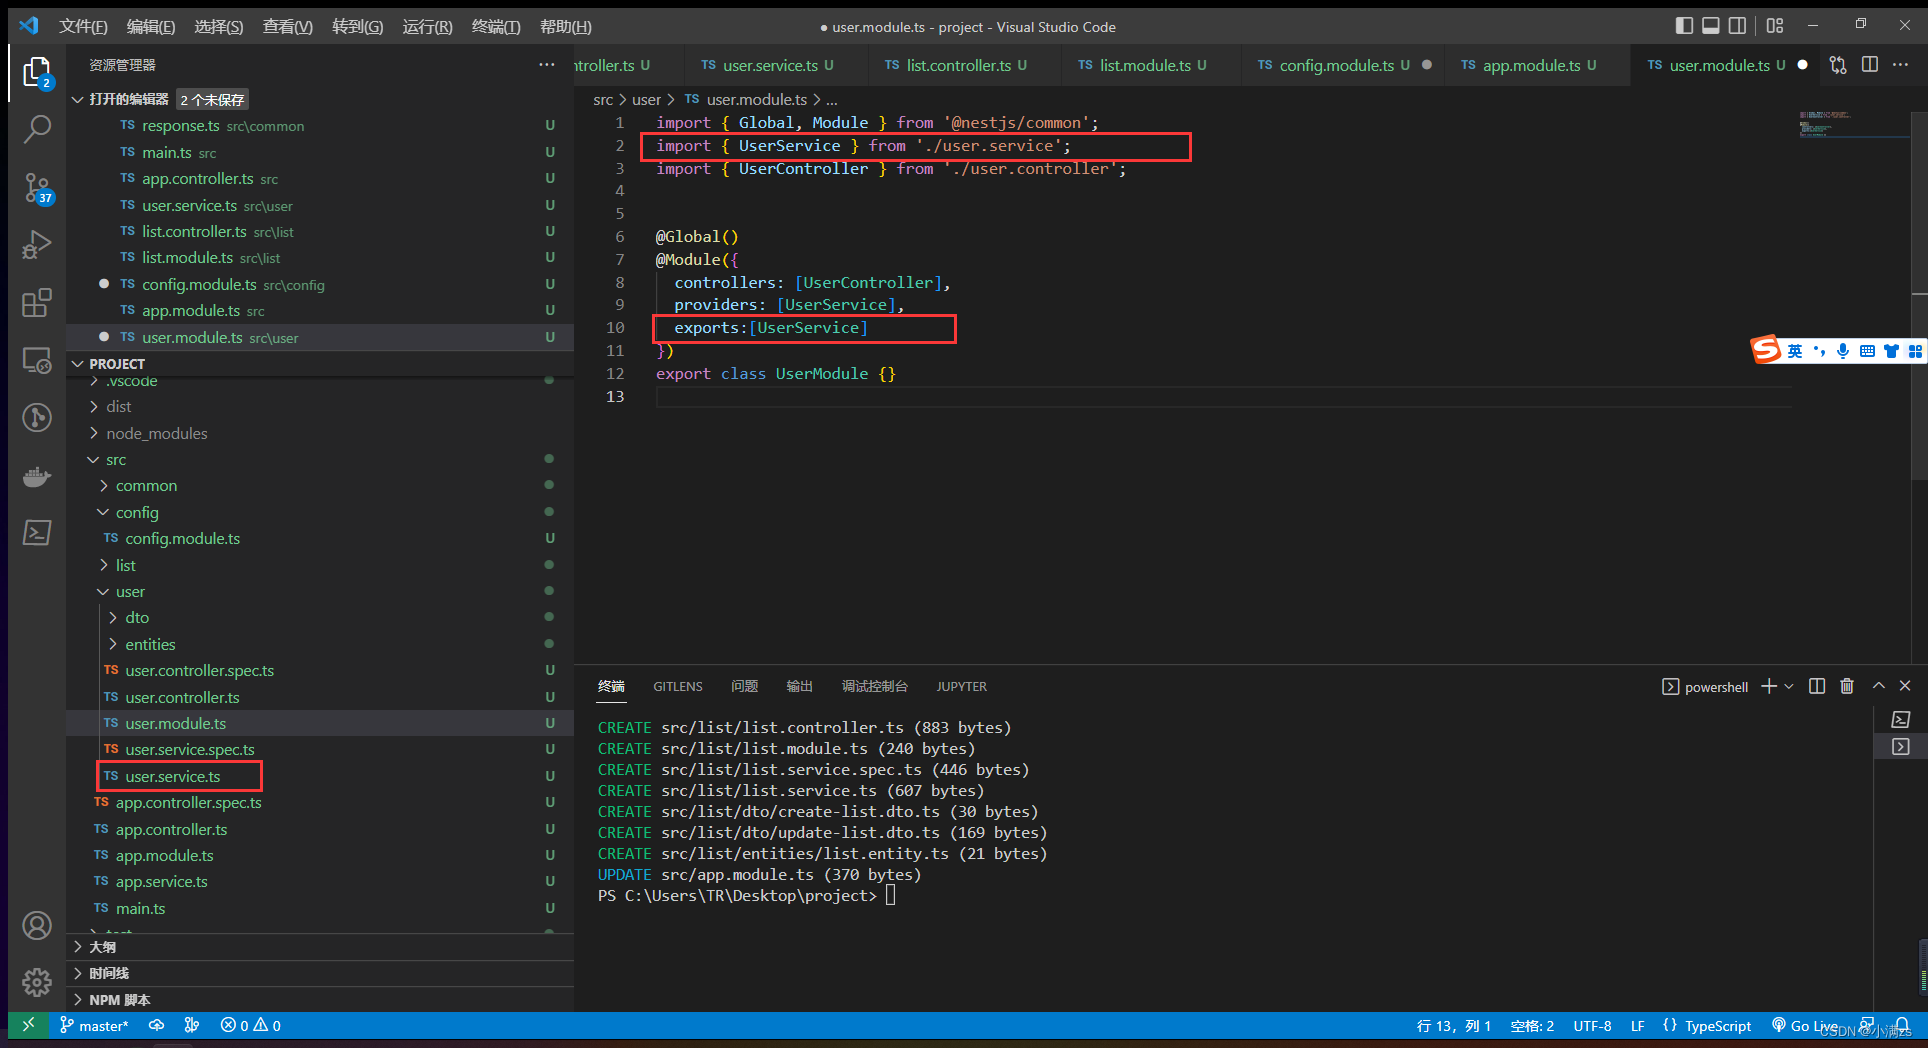Image resolution: width=1928 pixels, height=1048 pixels.
Task: Open the Manage settings gear
Action: (37, 982)
